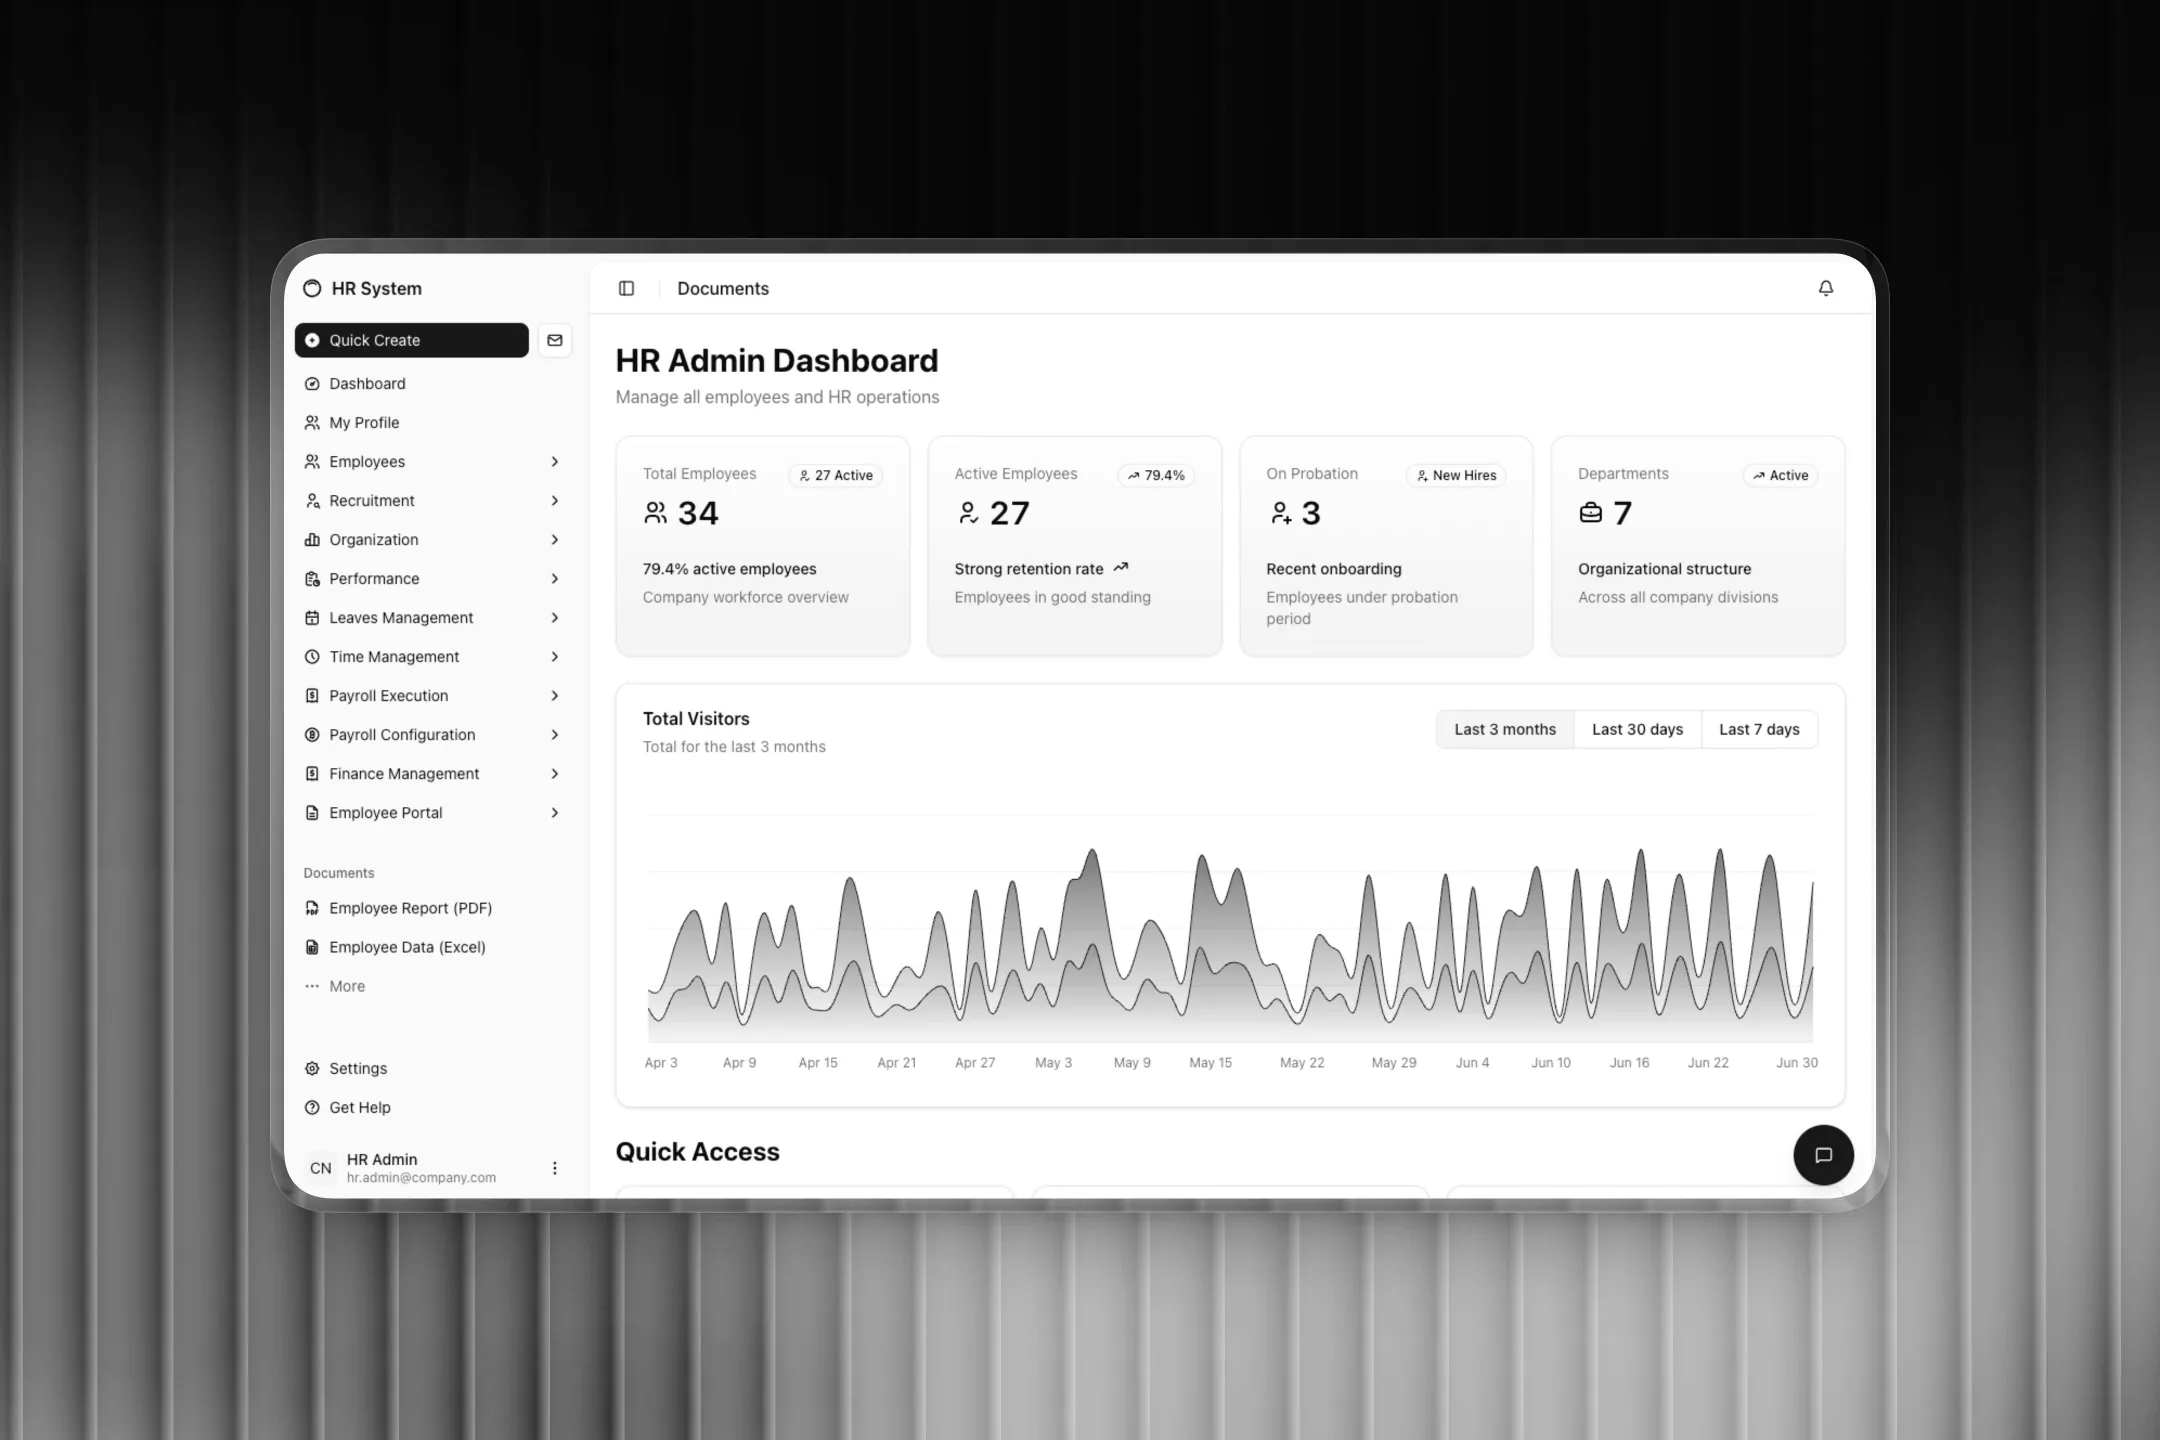2160x1440 pixels.
Task: Click the mail icon beside Quick Create
Action: (555, 340)
